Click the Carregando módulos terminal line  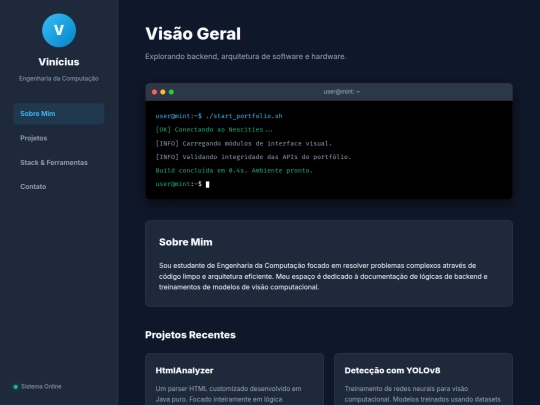coord(244,144)
